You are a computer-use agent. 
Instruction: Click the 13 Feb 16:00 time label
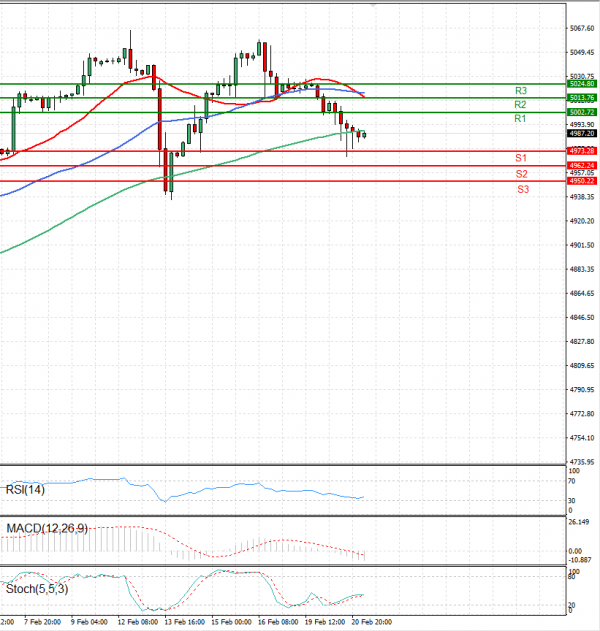pyautogui.click(x=184, y=622)
